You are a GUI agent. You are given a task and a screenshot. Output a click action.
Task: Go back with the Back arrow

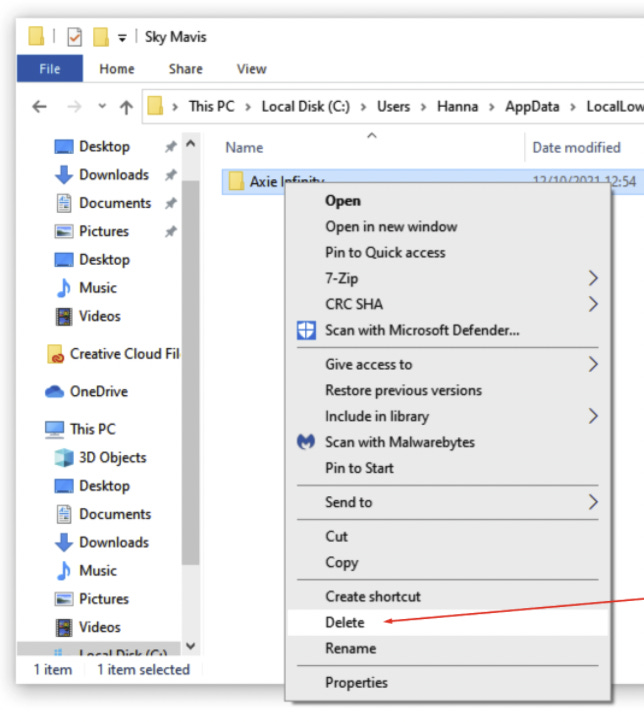pos(40,107)
